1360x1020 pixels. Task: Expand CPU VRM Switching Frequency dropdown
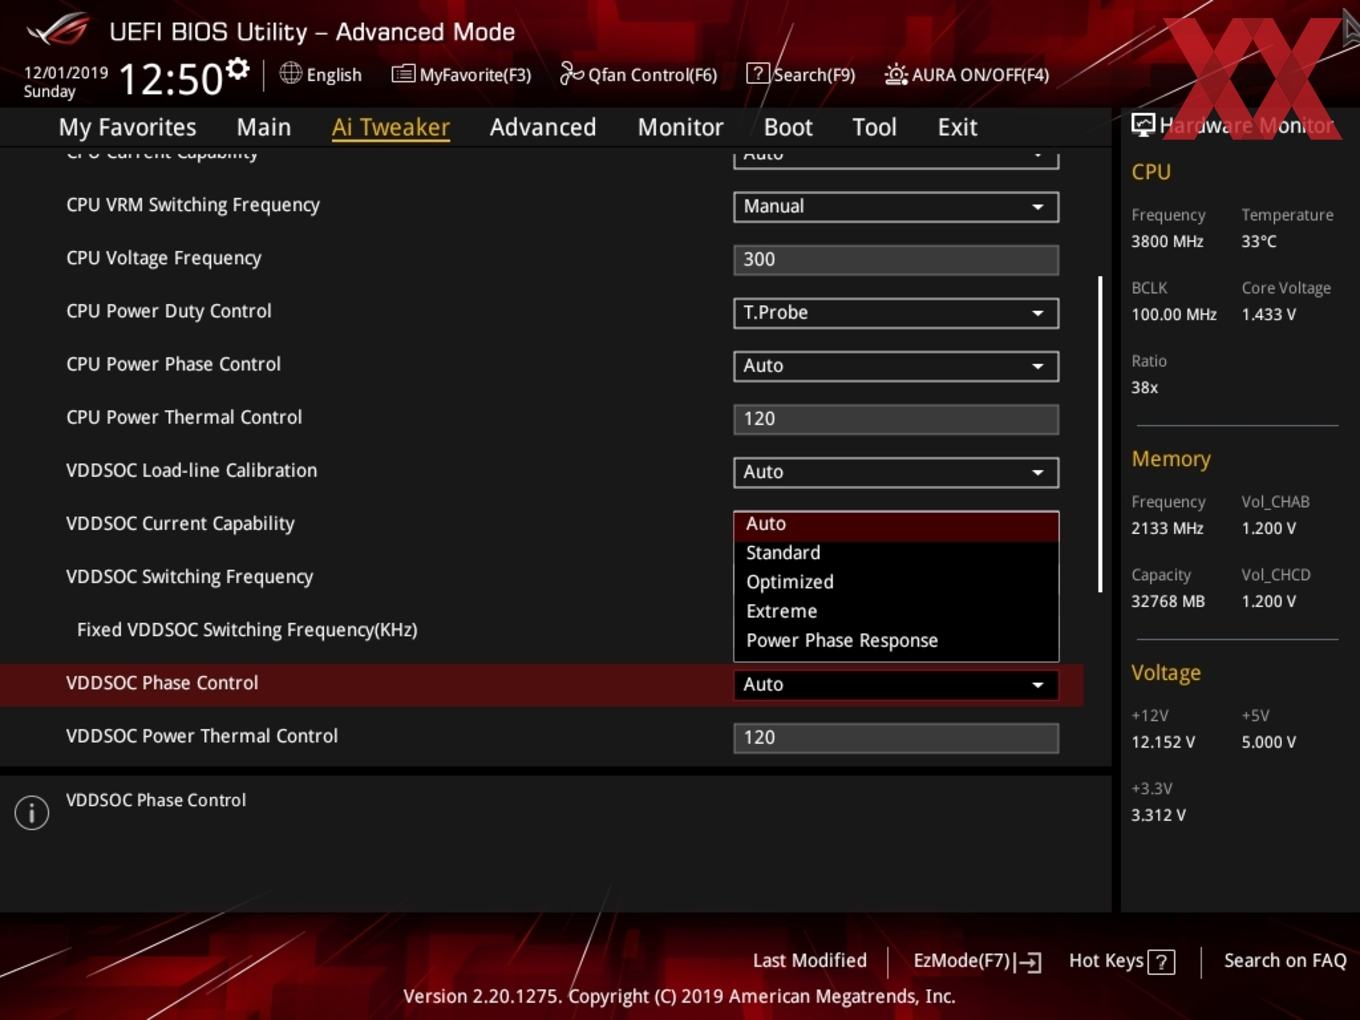[x=896, y=206]
